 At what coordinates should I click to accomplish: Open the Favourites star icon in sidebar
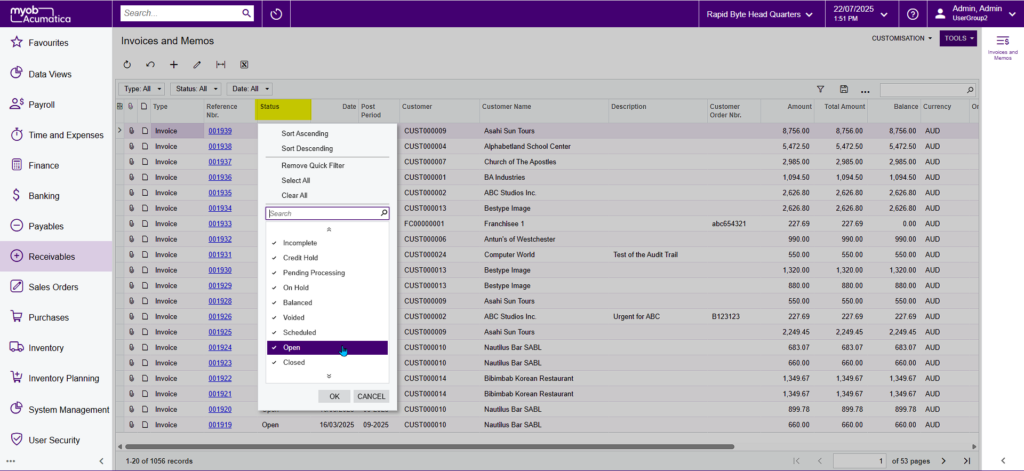pos(17,43)
